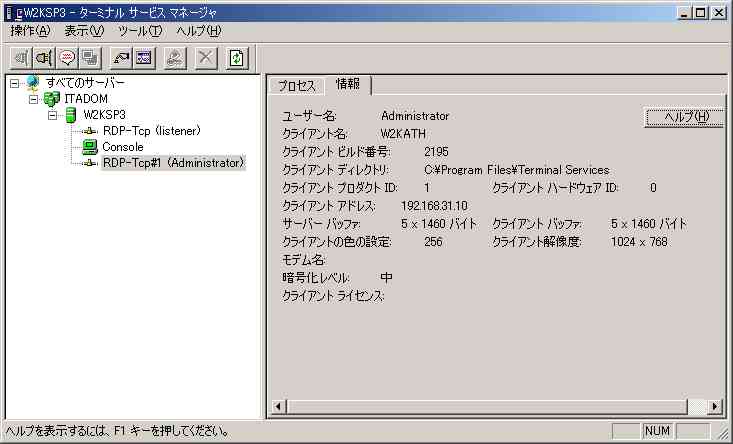Click the client name value W2KATH
Image resolution: width=733 pixels, height=444 pixels.
(403, 134)
